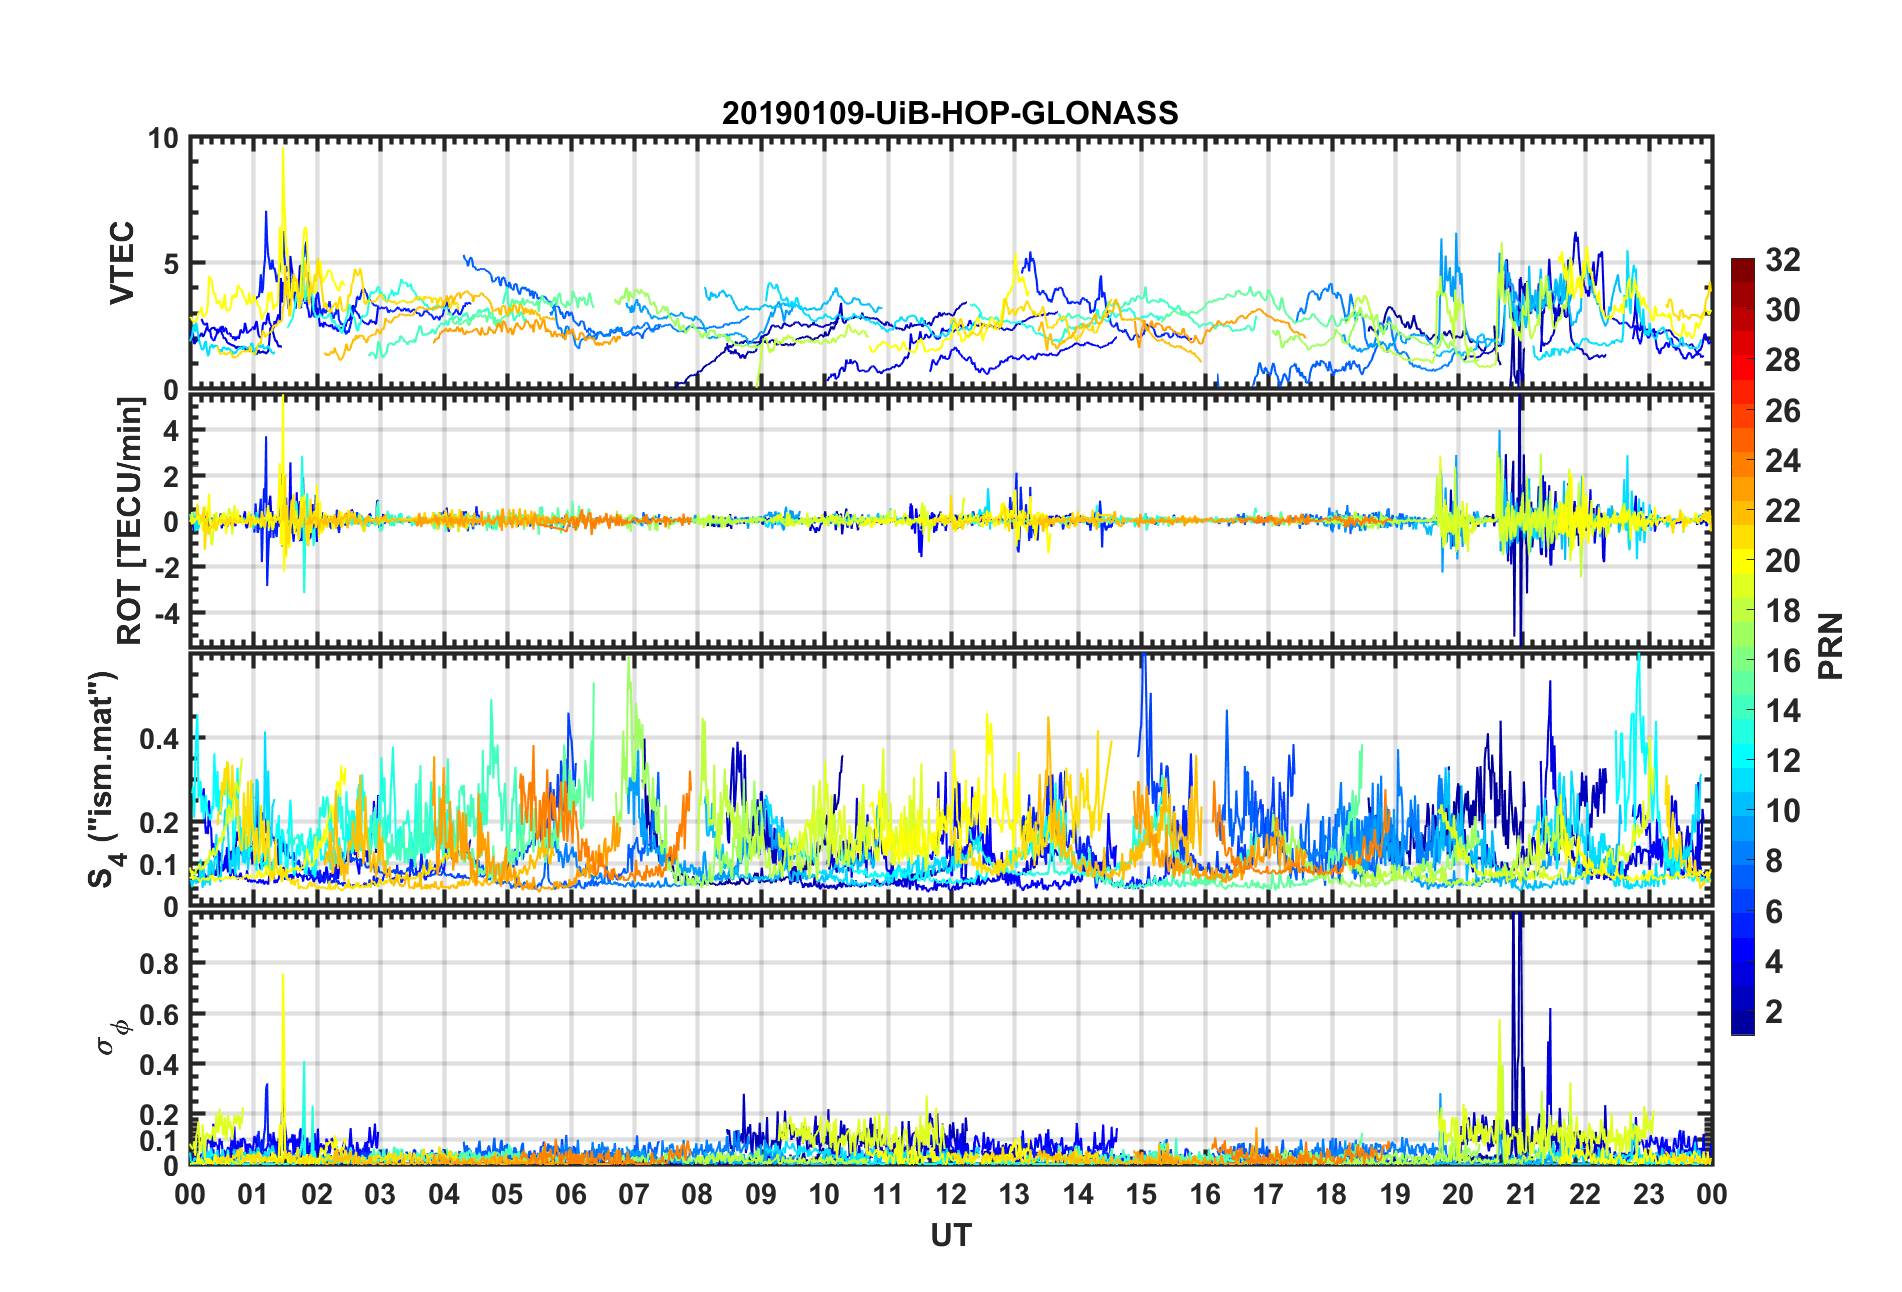
Task: Click colorbar tick label 2
Action: [x=1774, y=1011]
